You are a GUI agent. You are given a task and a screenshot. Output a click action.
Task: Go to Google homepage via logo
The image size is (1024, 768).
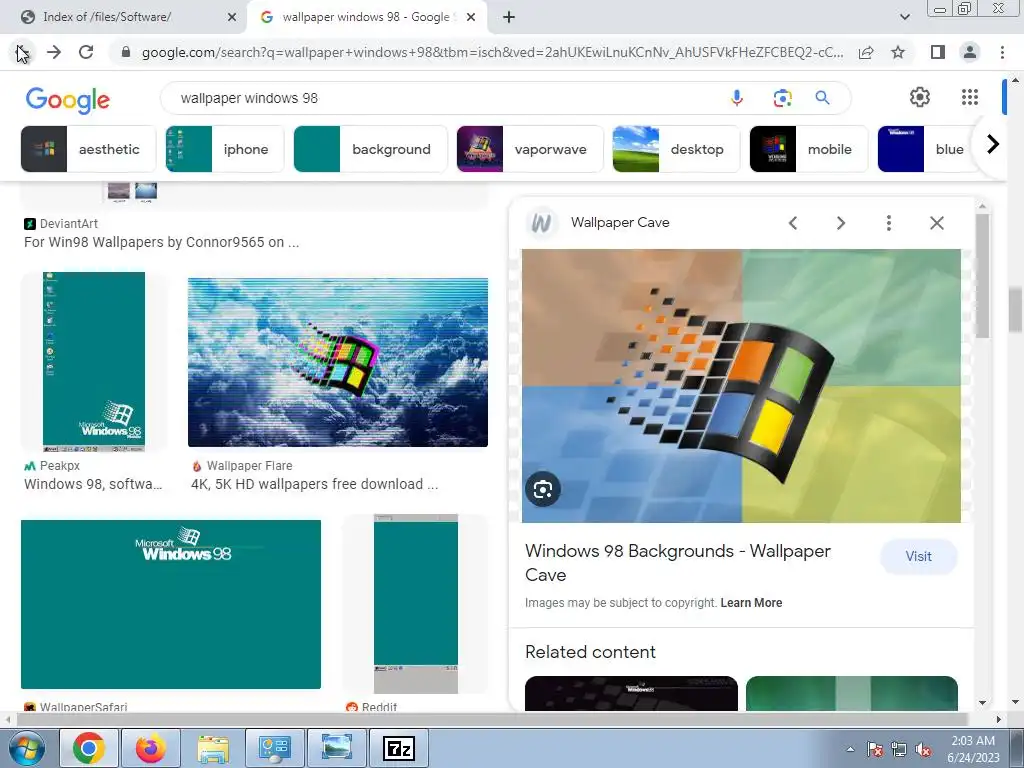(68, 100)
